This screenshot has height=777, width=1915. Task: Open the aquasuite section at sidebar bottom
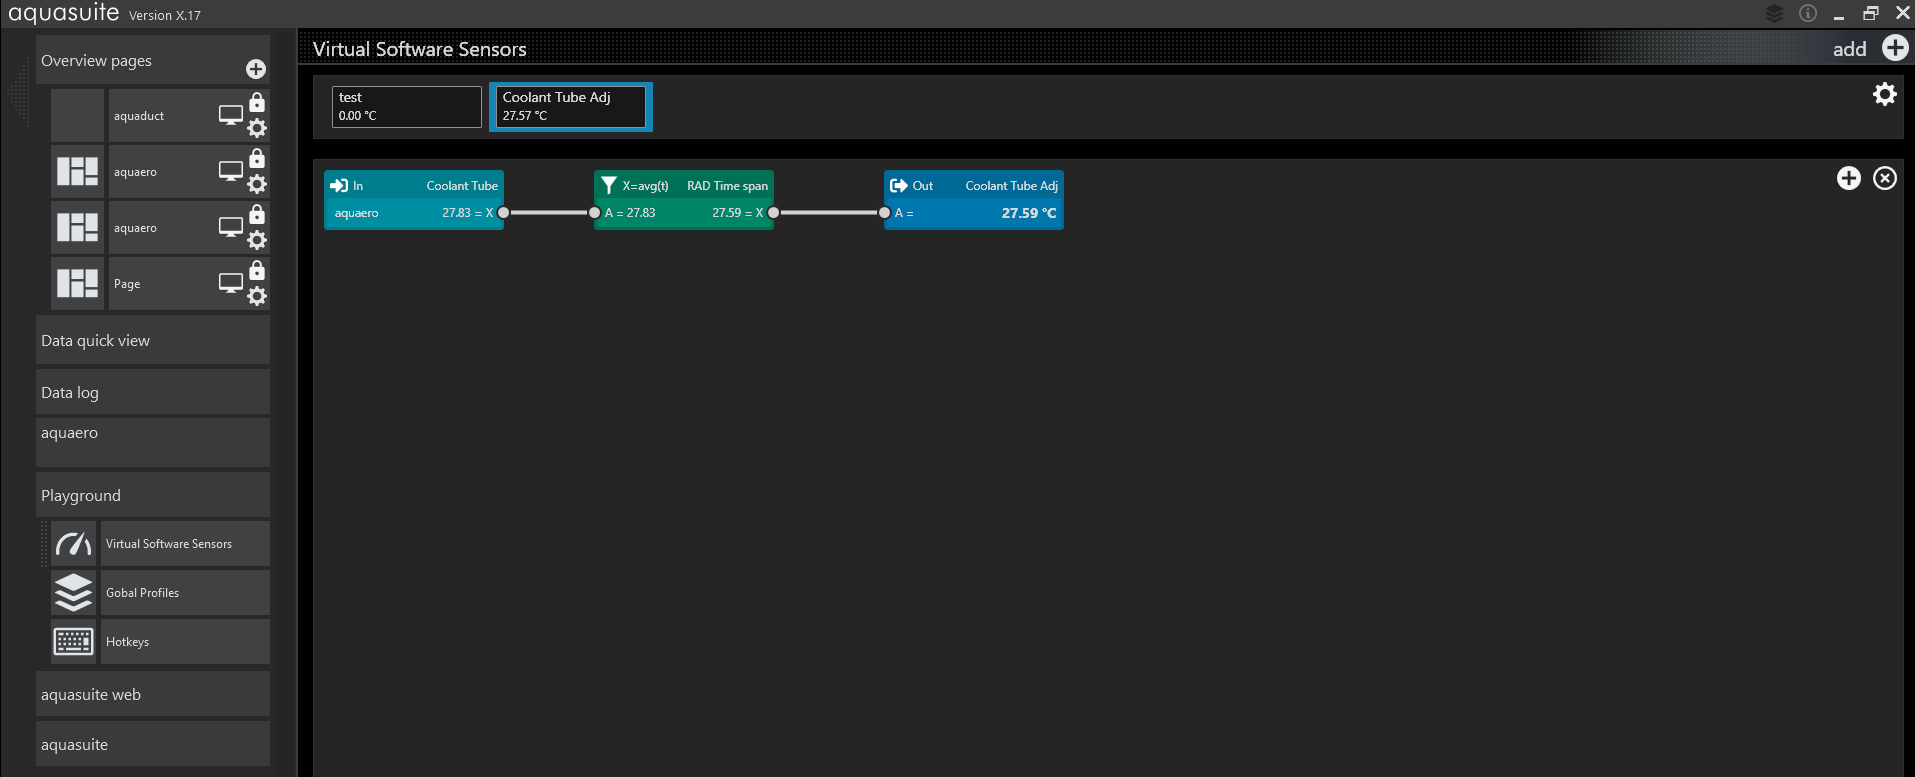[153, 744]
